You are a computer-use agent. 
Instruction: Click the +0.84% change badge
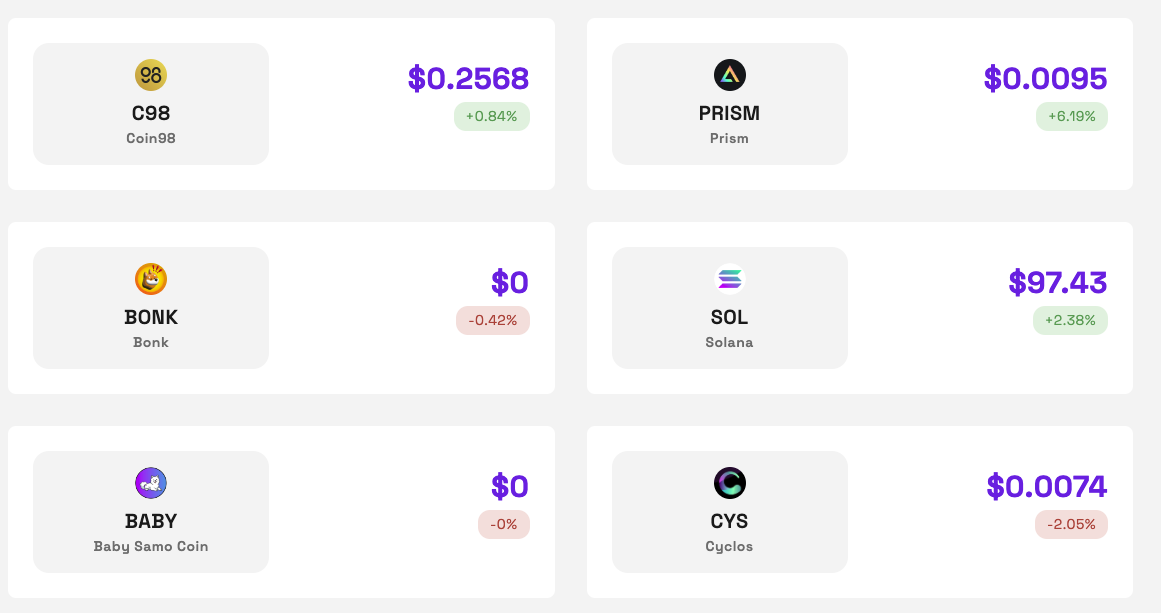pos(491,116)
